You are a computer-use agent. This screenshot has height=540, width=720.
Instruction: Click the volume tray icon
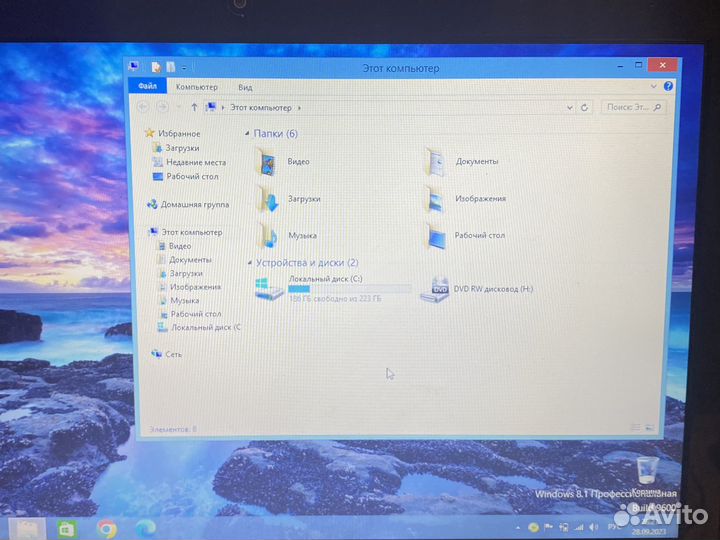click(594, 527)
